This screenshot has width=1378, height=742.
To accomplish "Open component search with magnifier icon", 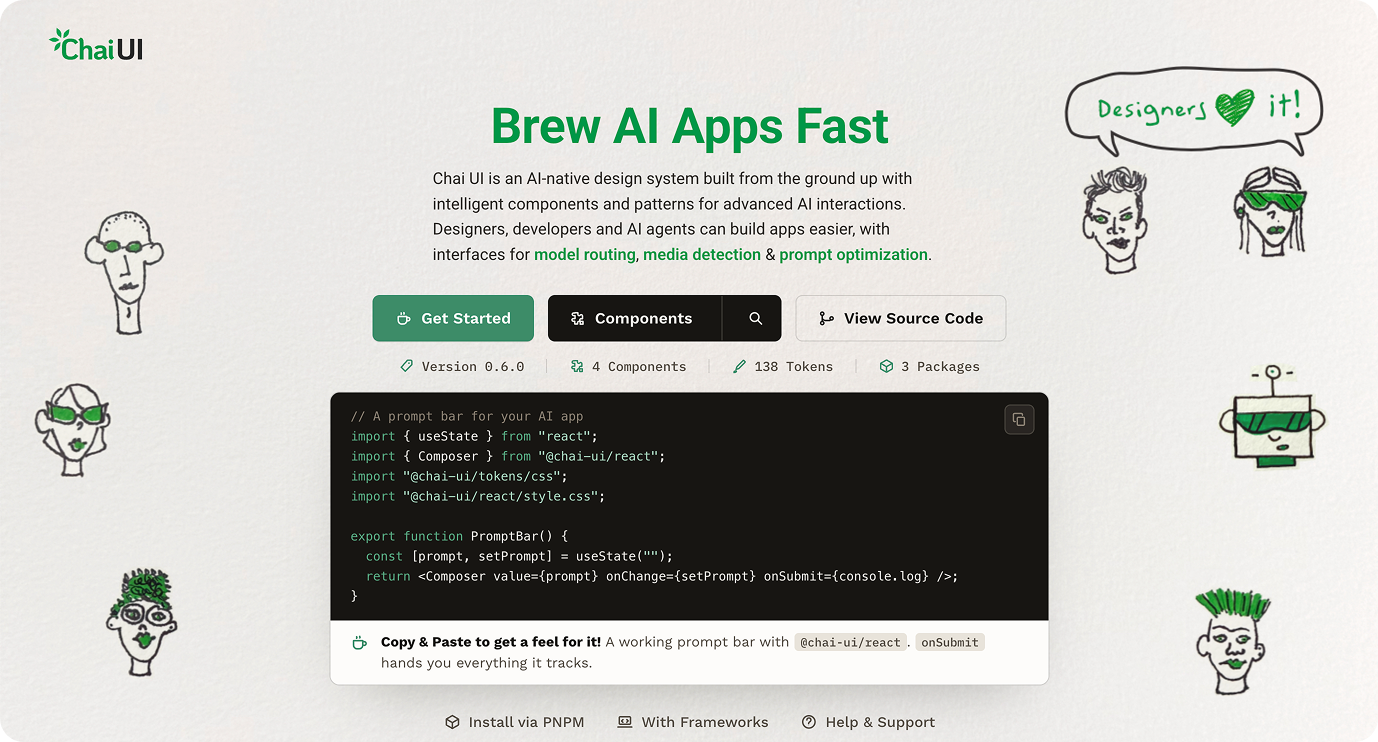I will coord(756,318).
